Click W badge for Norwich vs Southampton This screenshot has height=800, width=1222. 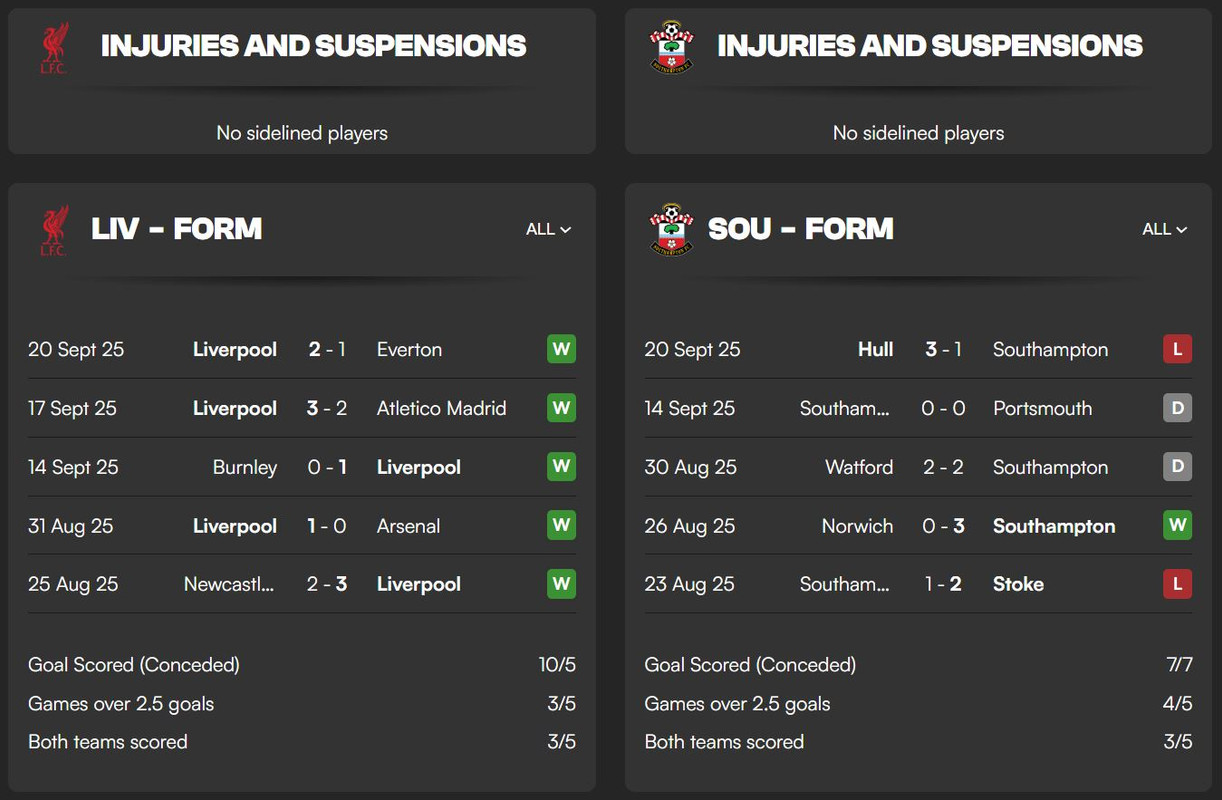coord(1177,525)
